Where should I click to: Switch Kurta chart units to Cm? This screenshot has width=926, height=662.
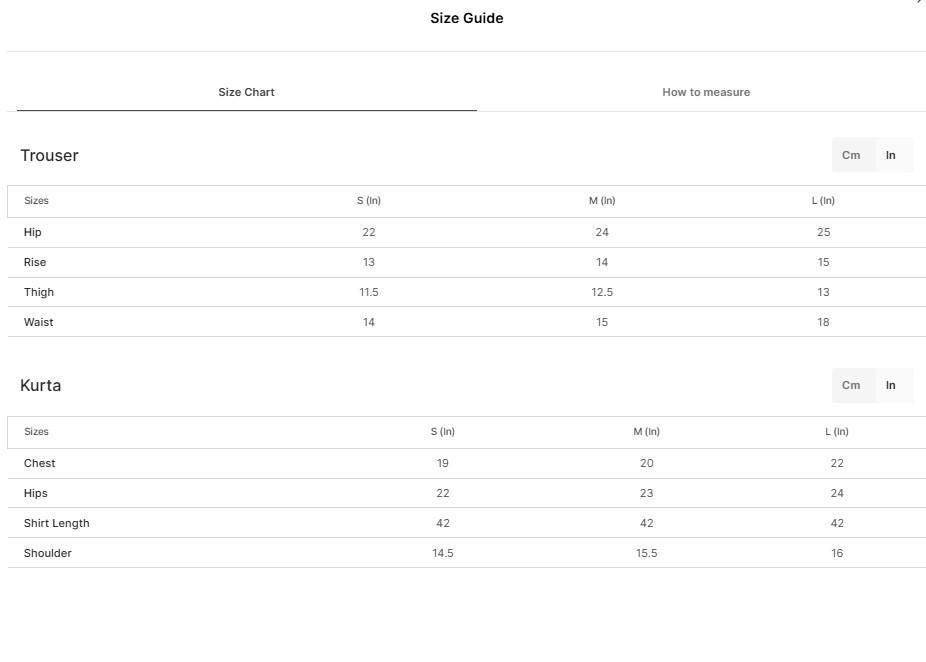pos(851,385)
